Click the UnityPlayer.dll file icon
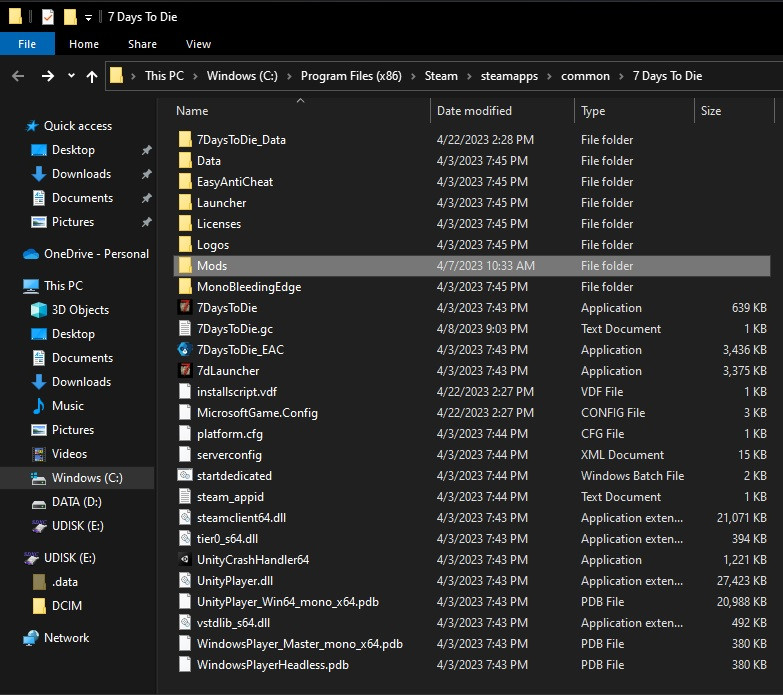Image resolution: width=783 pixels, height=695 pixels. pos(185,580)
